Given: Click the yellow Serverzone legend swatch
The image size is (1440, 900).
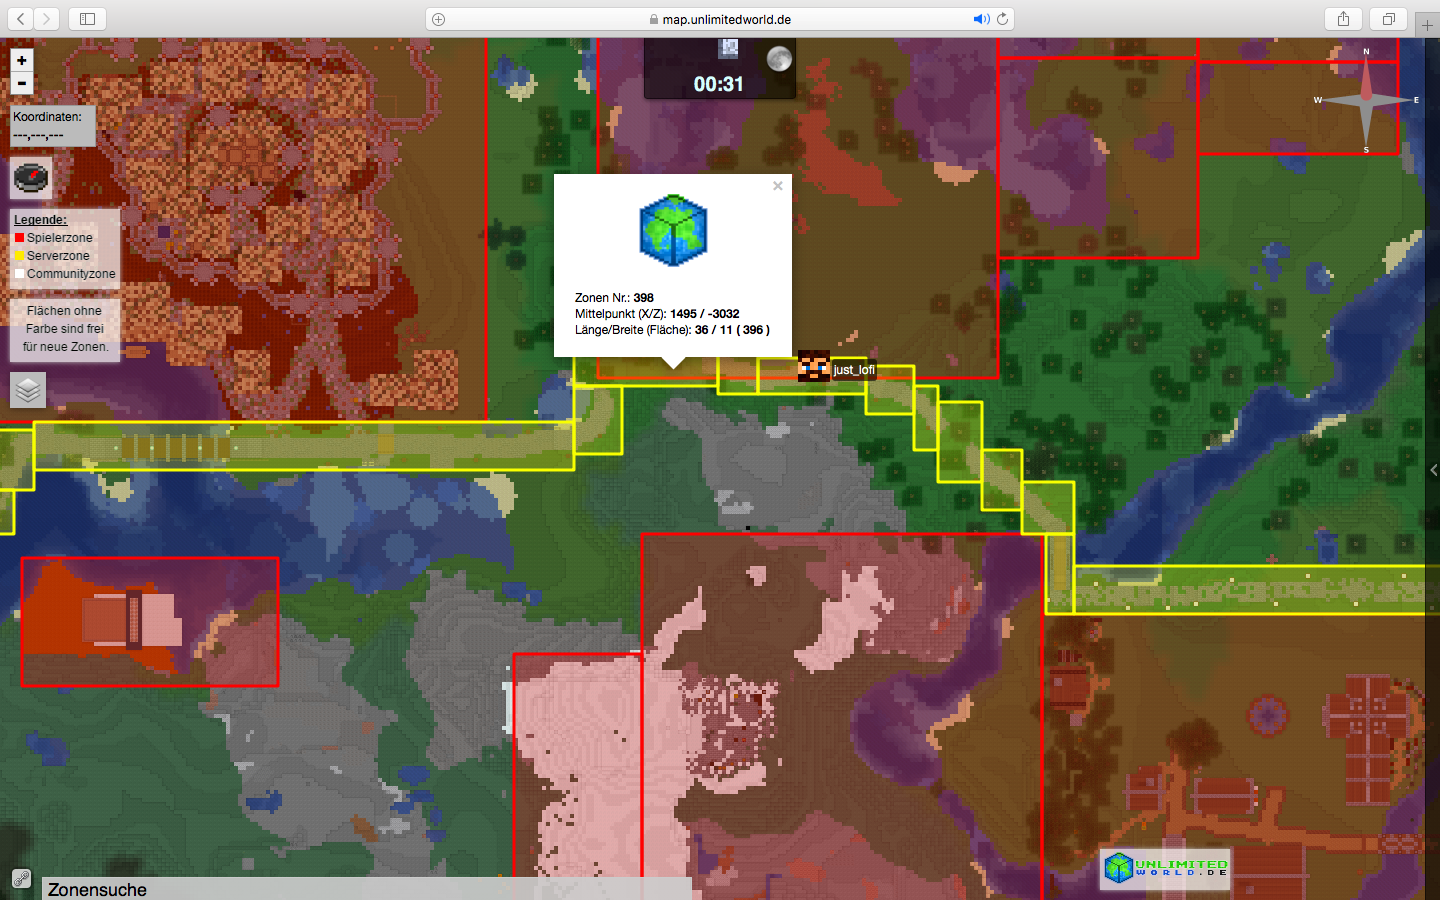Looking at the screenshot, I should (x=19, y=256).
